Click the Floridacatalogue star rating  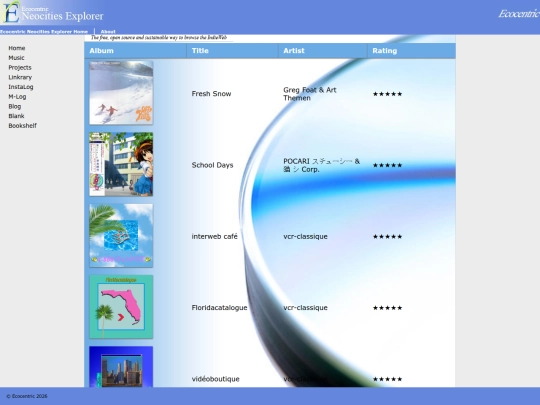pyautogui.click(x=387, y=308)
